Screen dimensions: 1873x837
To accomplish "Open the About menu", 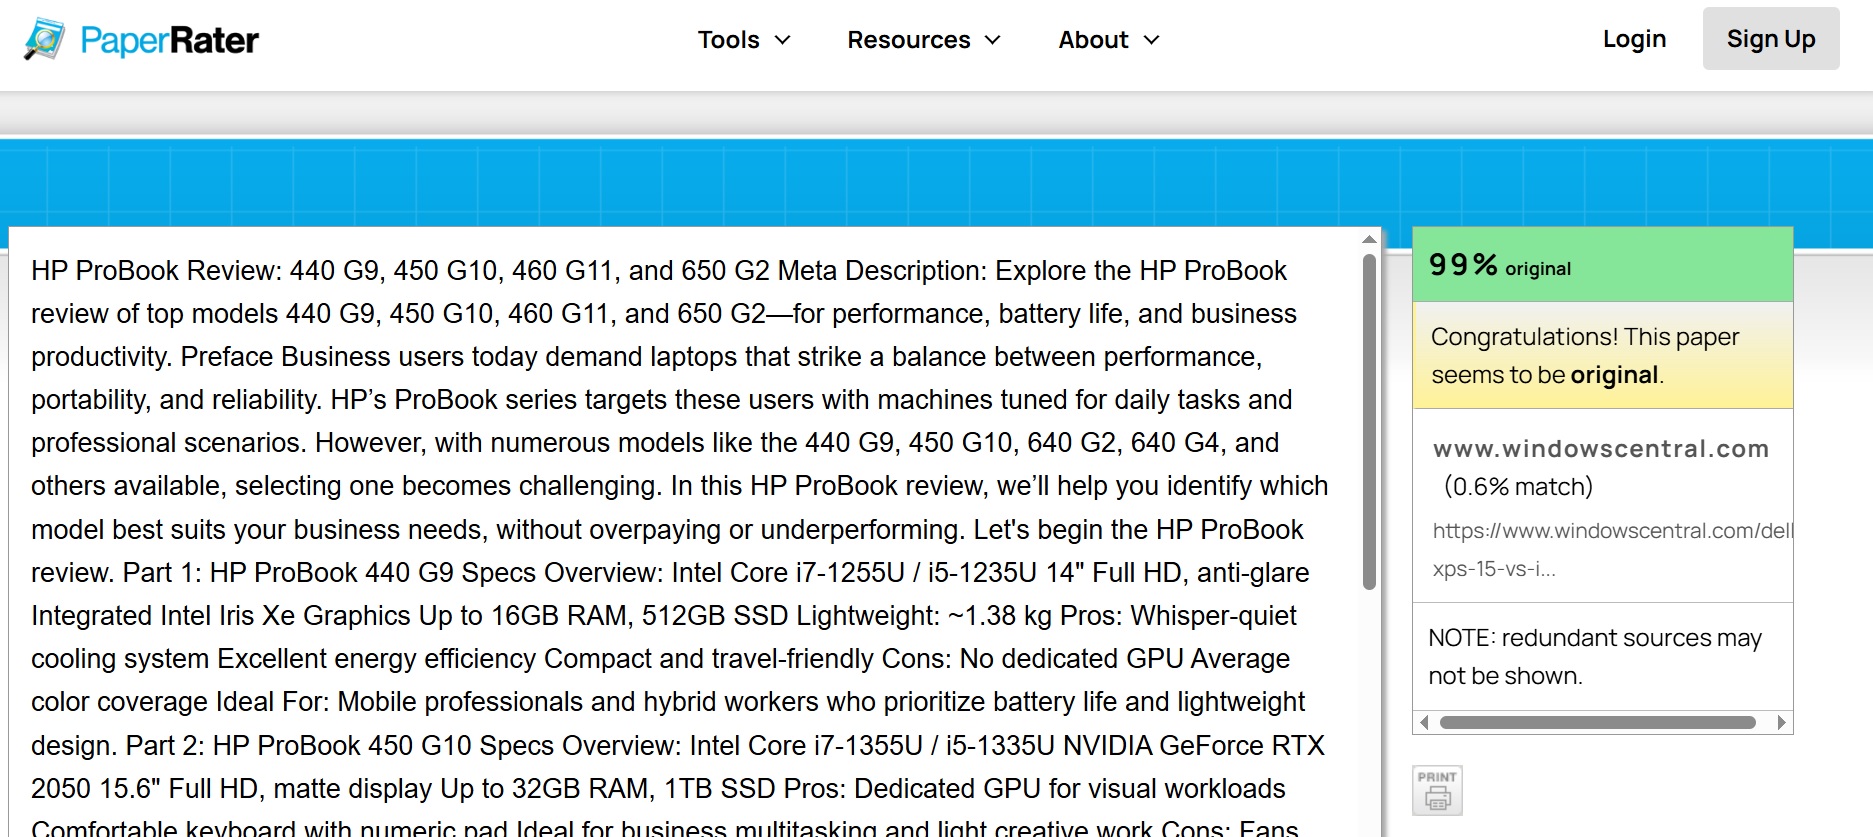I will point(1109,40).
